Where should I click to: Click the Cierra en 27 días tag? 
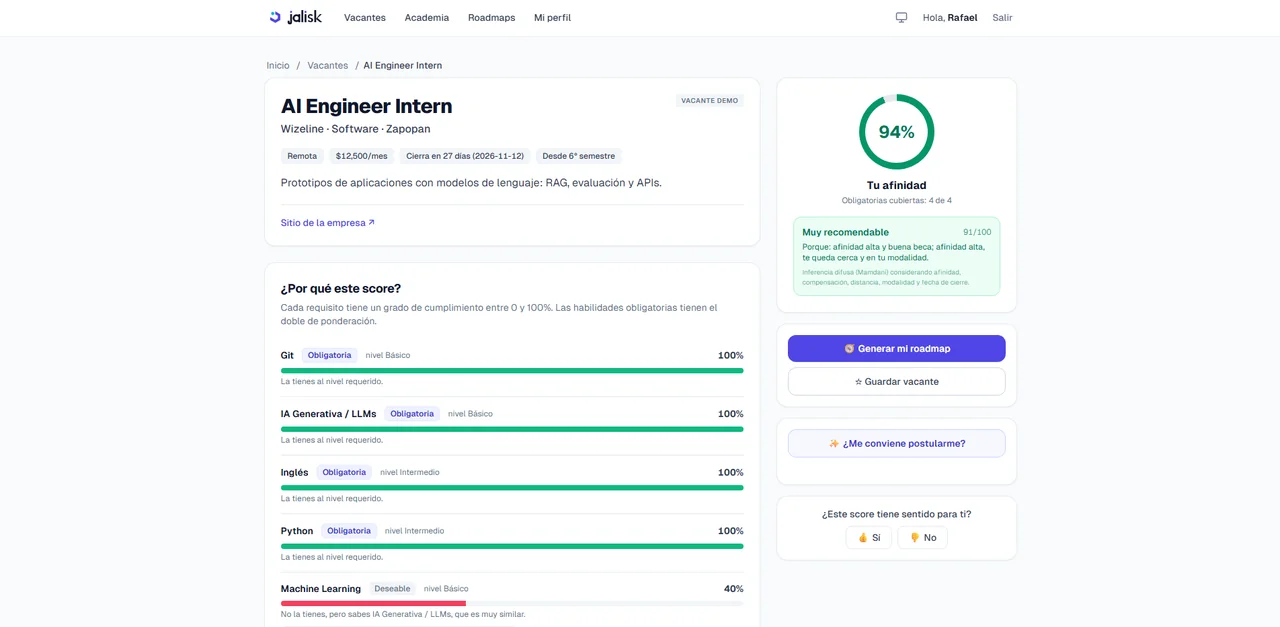tap(464, 156)
